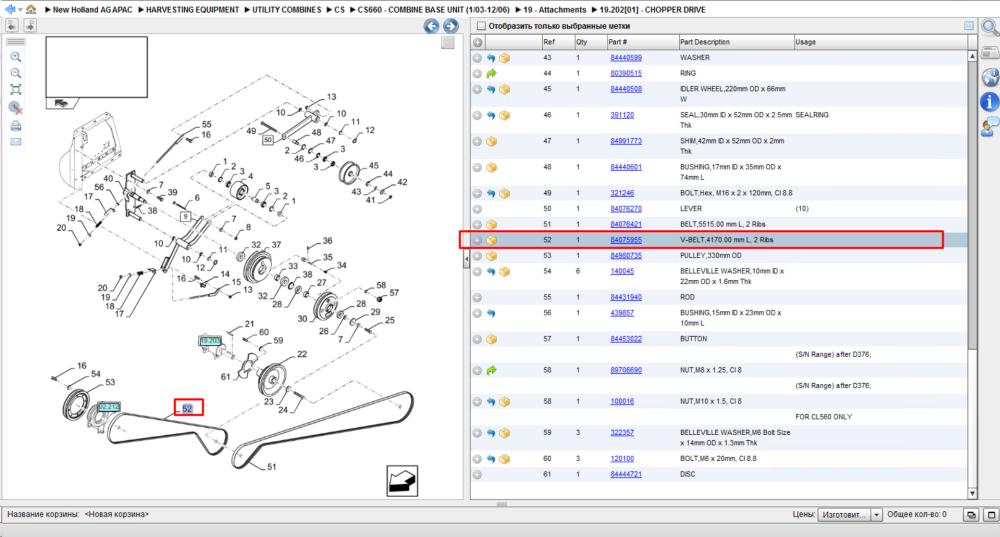This screenshot has width=1000, height=537.
Task: Click the gray square diagram corner button
Action: point(448,43)
